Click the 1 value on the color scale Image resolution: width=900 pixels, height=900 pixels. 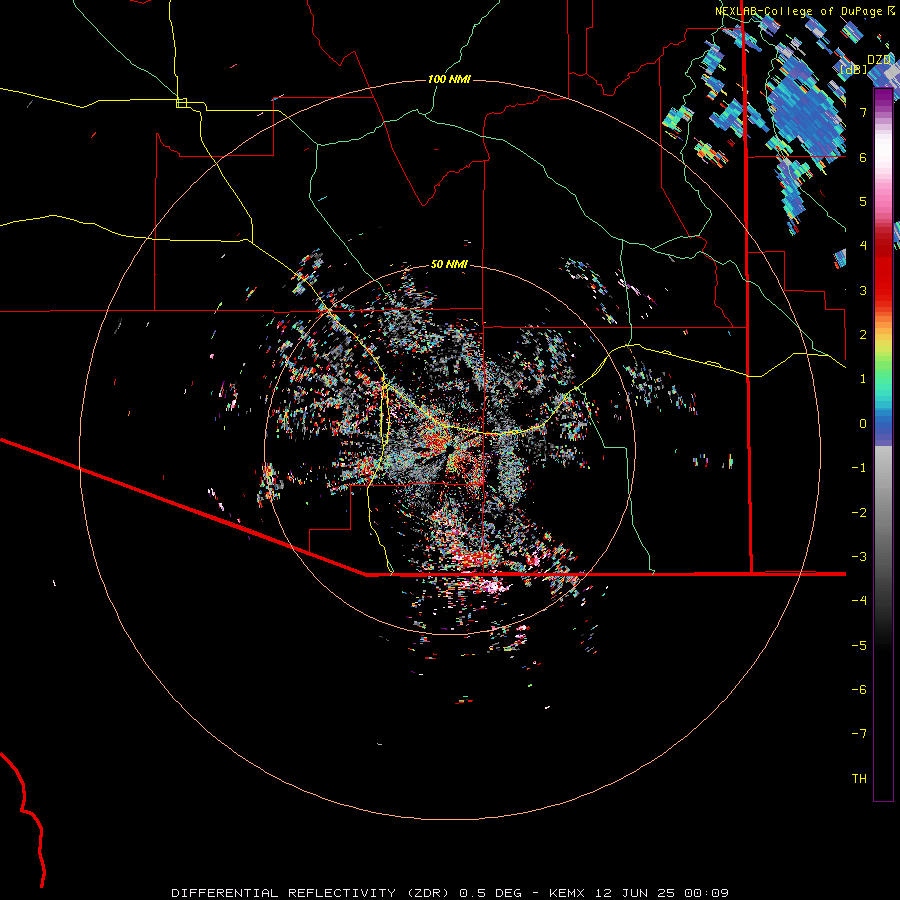pyautogui.click(x=863, y=379)
